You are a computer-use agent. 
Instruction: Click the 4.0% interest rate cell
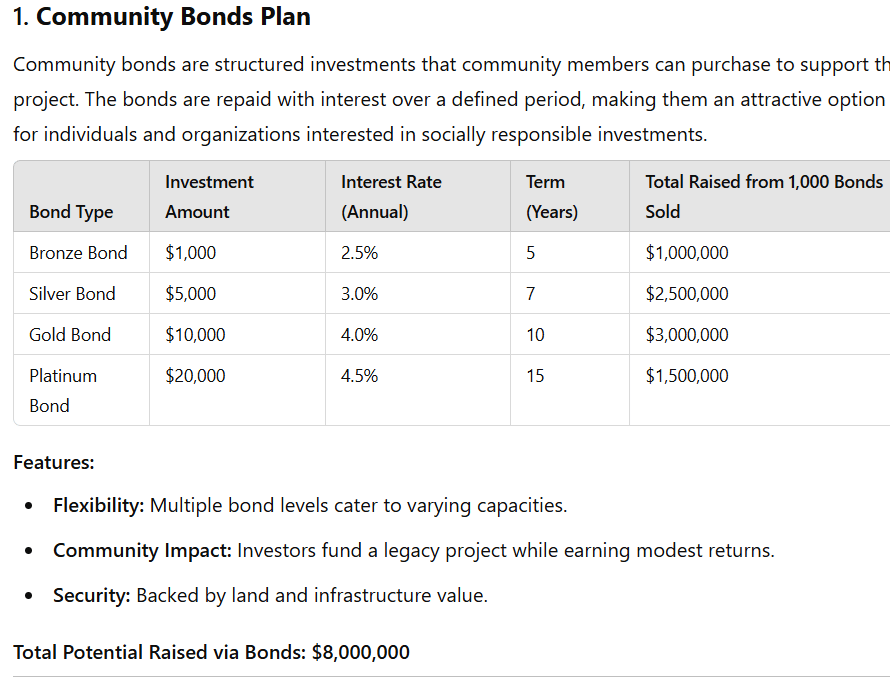359,335
